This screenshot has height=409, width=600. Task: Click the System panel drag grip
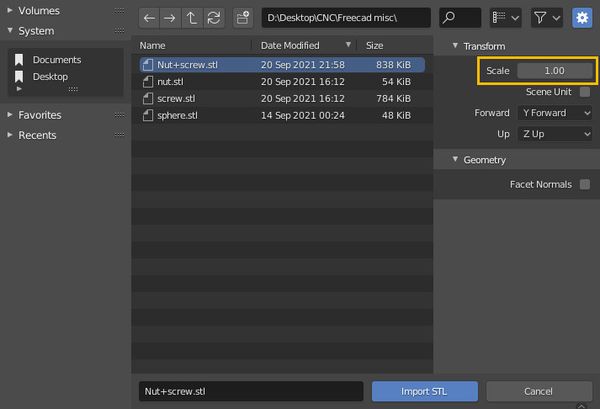(119, 30)
